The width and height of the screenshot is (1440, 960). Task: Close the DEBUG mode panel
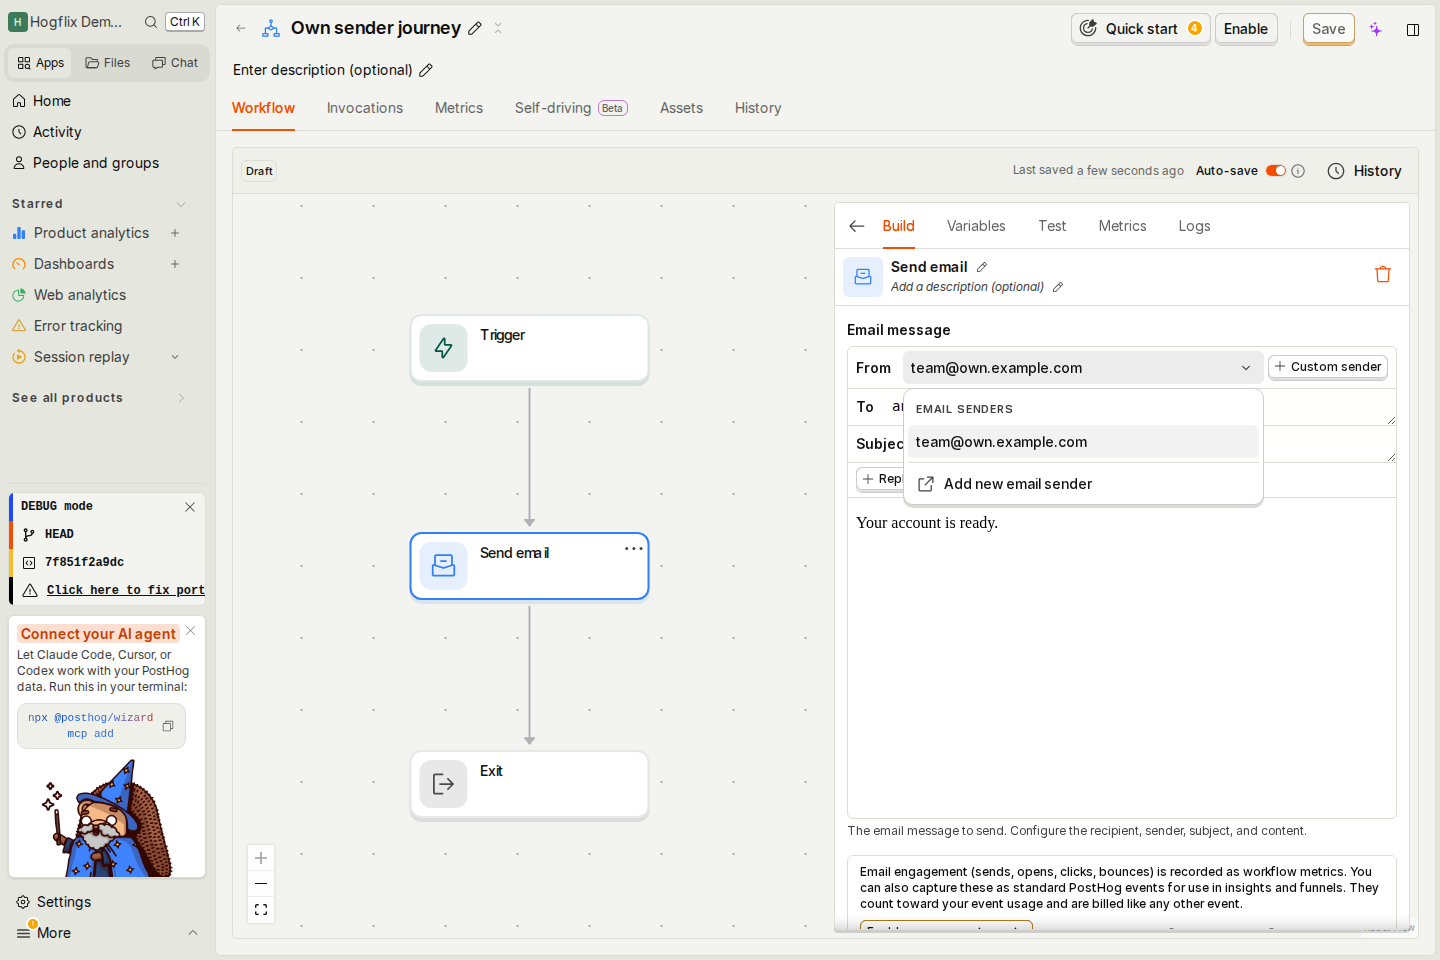pyautogui.click(x=190, y=507)
